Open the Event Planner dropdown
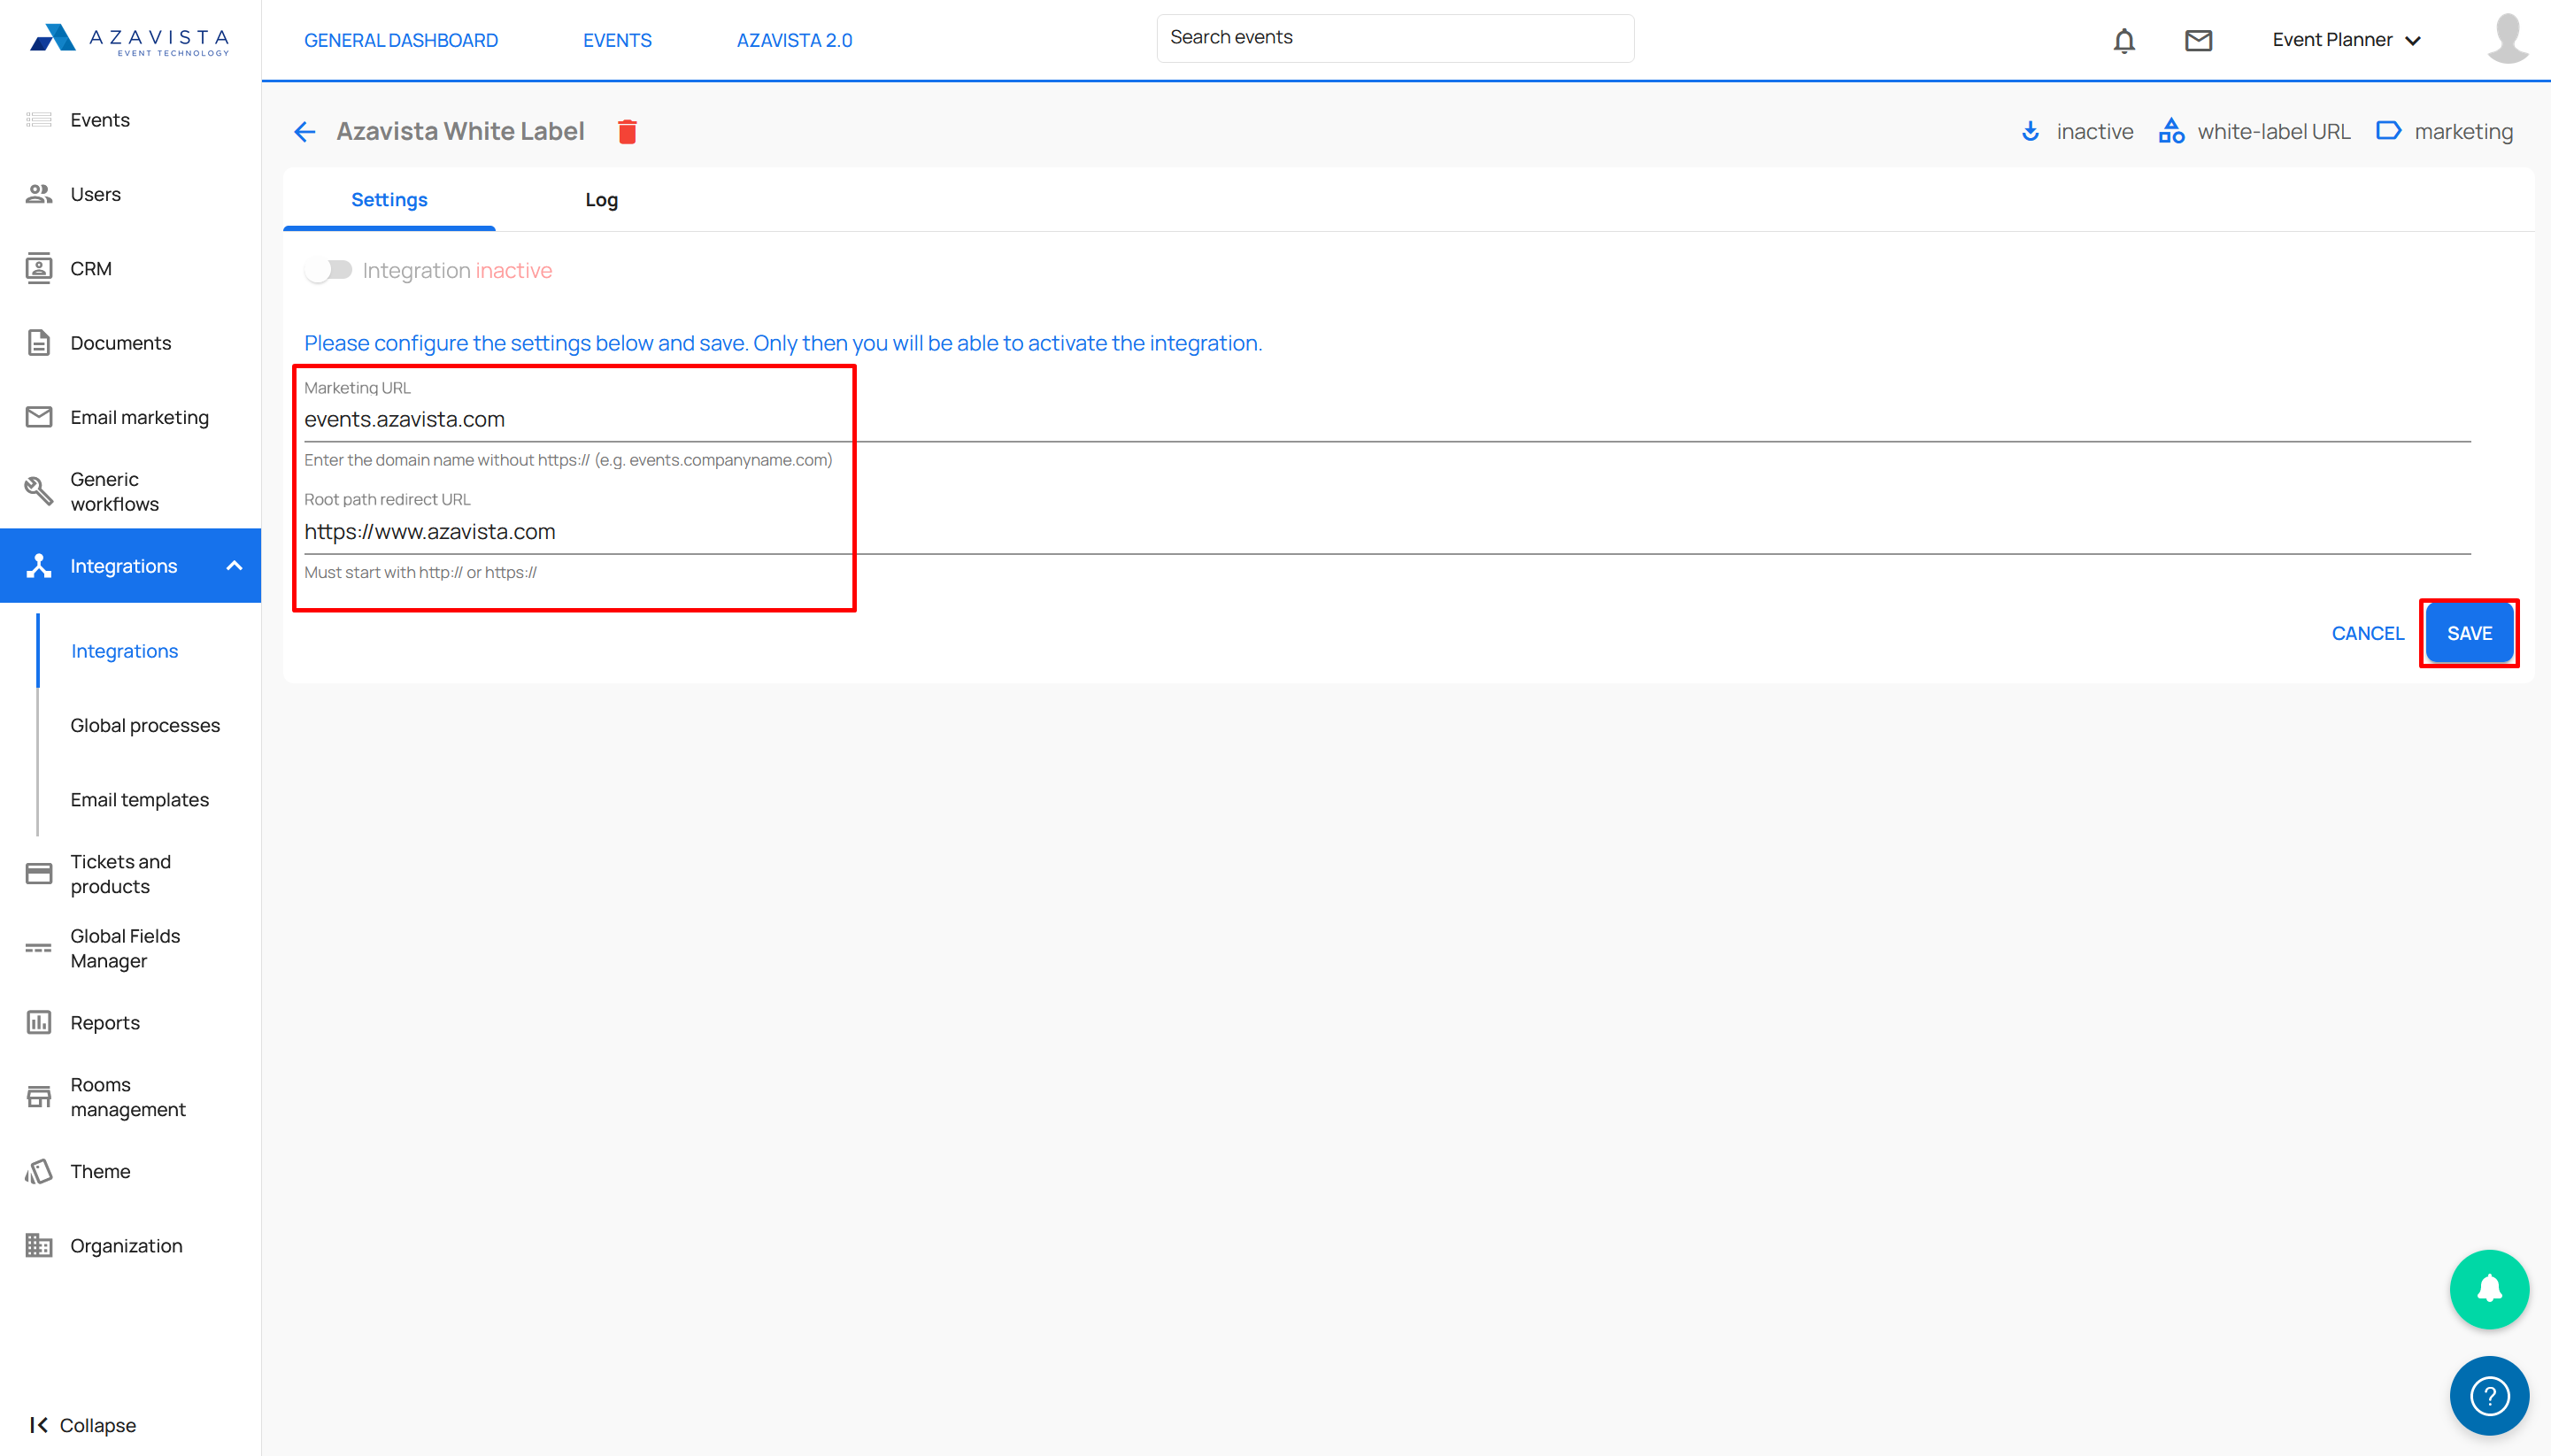The width and height of the screenshot is (2551, 1456). click(2346, 40)
